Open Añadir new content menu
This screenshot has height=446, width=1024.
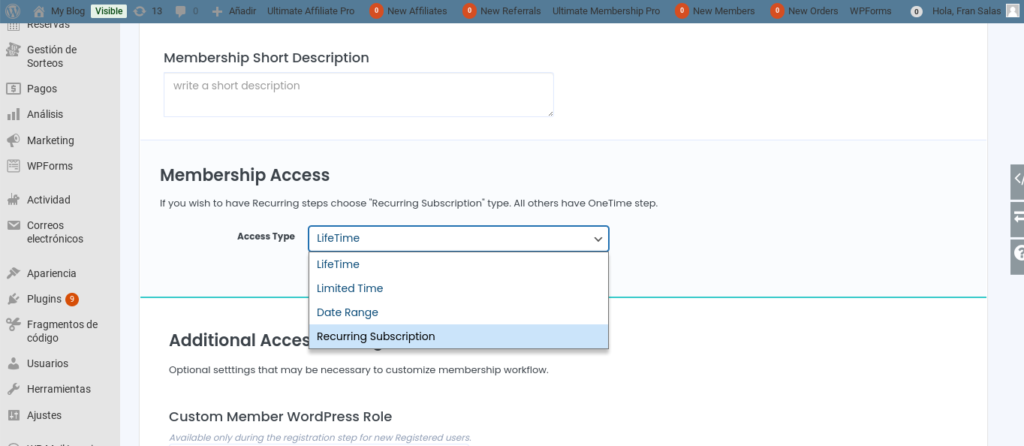point(234,11)
